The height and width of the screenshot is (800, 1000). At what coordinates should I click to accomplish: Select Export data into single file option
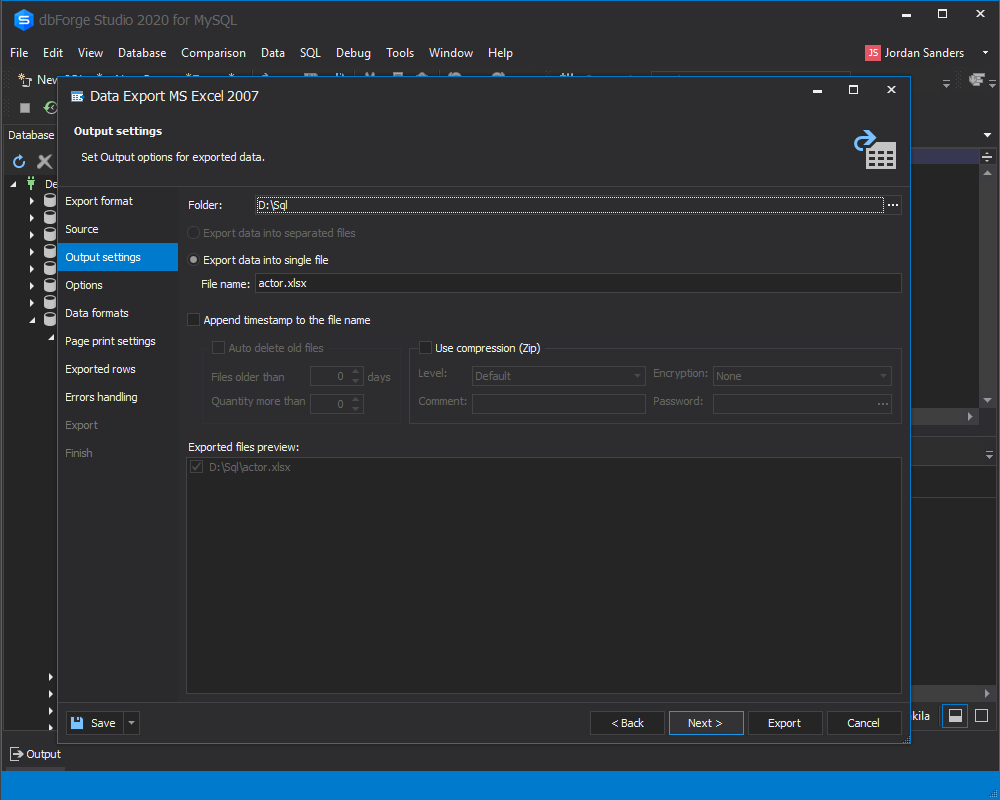pyautogui.click(x=193, y=260)
